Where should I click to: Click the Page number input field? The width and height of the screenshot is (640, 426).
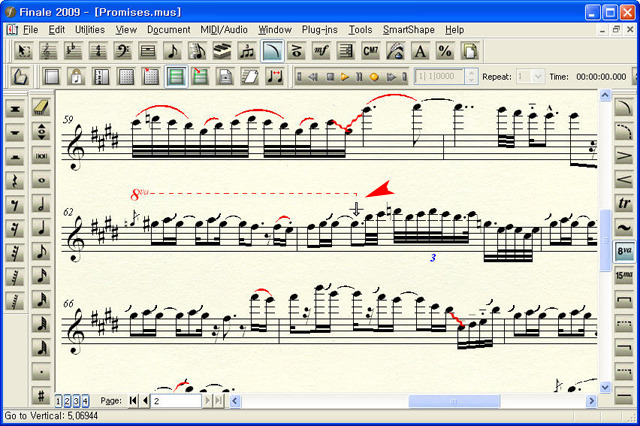(176, 401)
